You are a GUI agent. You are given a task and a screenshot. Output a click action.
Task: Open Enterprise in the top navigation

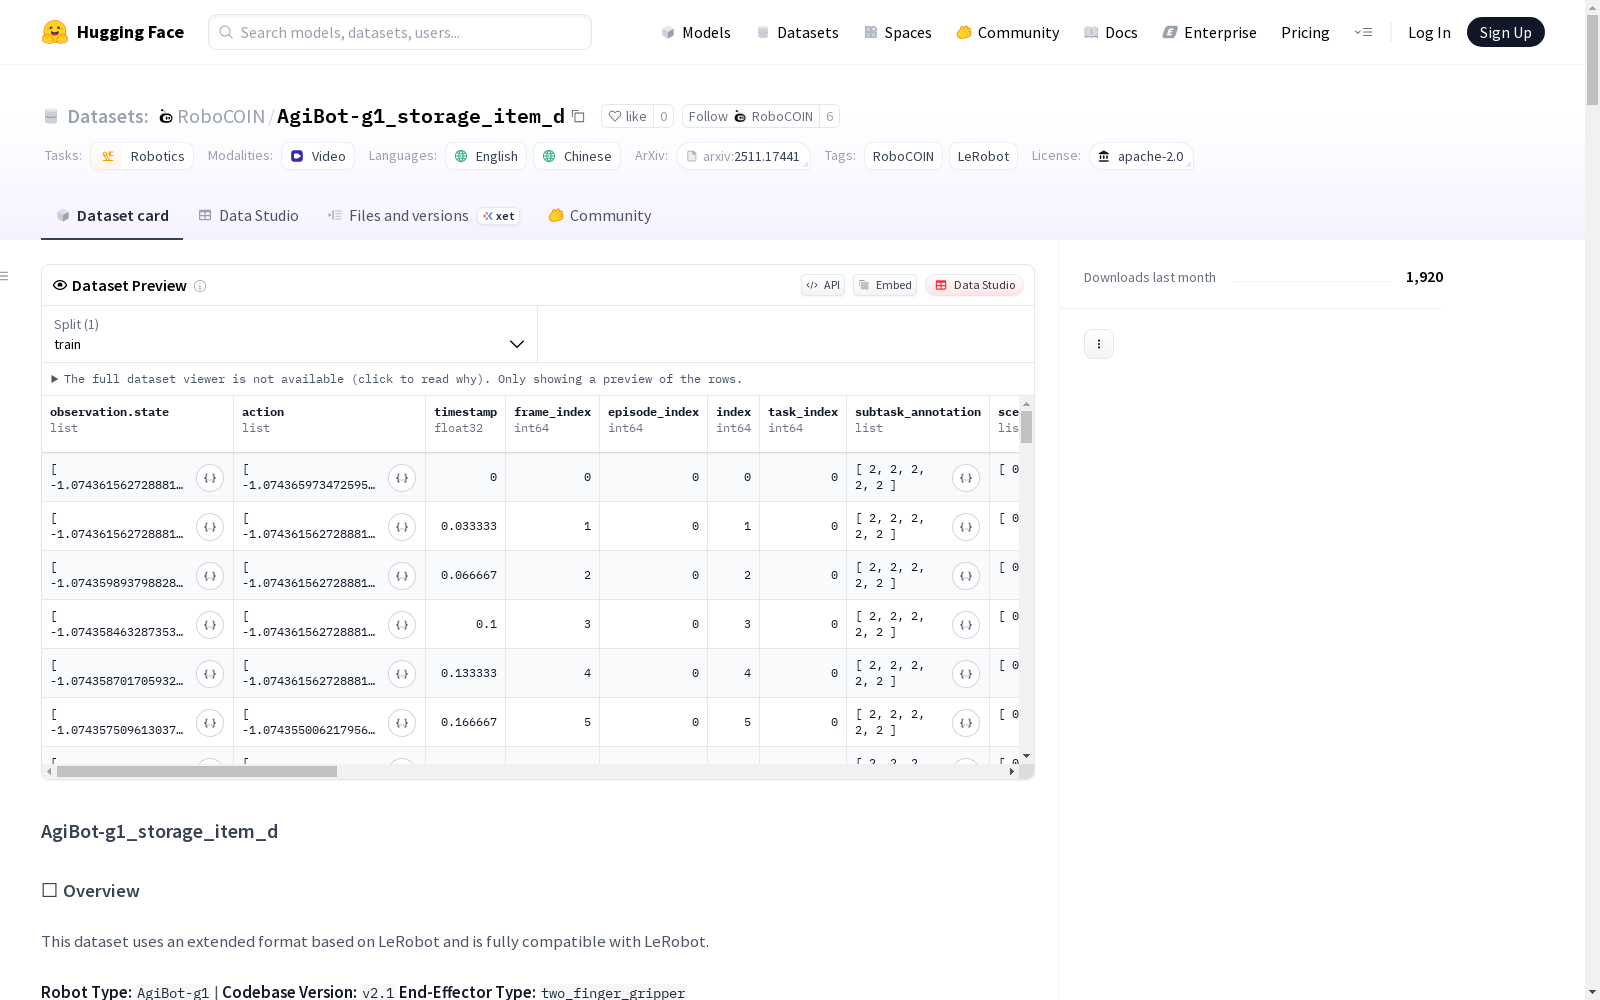click(1209, 32)
